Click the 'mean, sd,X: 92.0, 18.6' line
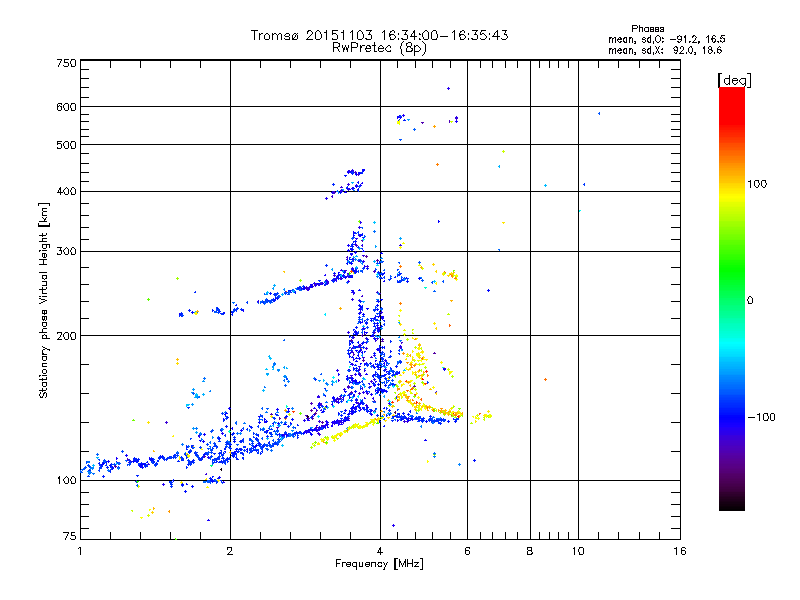Screen dimensions: 800x600 [x=665, y=50]
